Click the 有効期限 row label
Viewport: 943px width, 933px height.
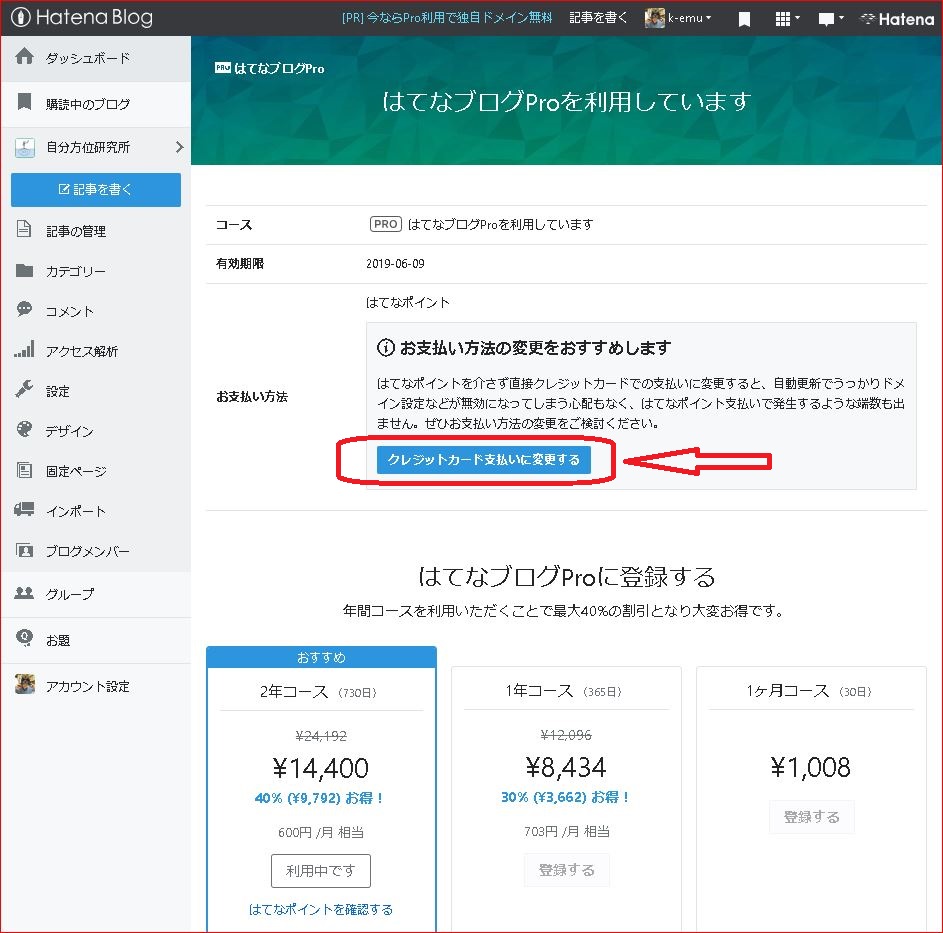tap(239, 263)
